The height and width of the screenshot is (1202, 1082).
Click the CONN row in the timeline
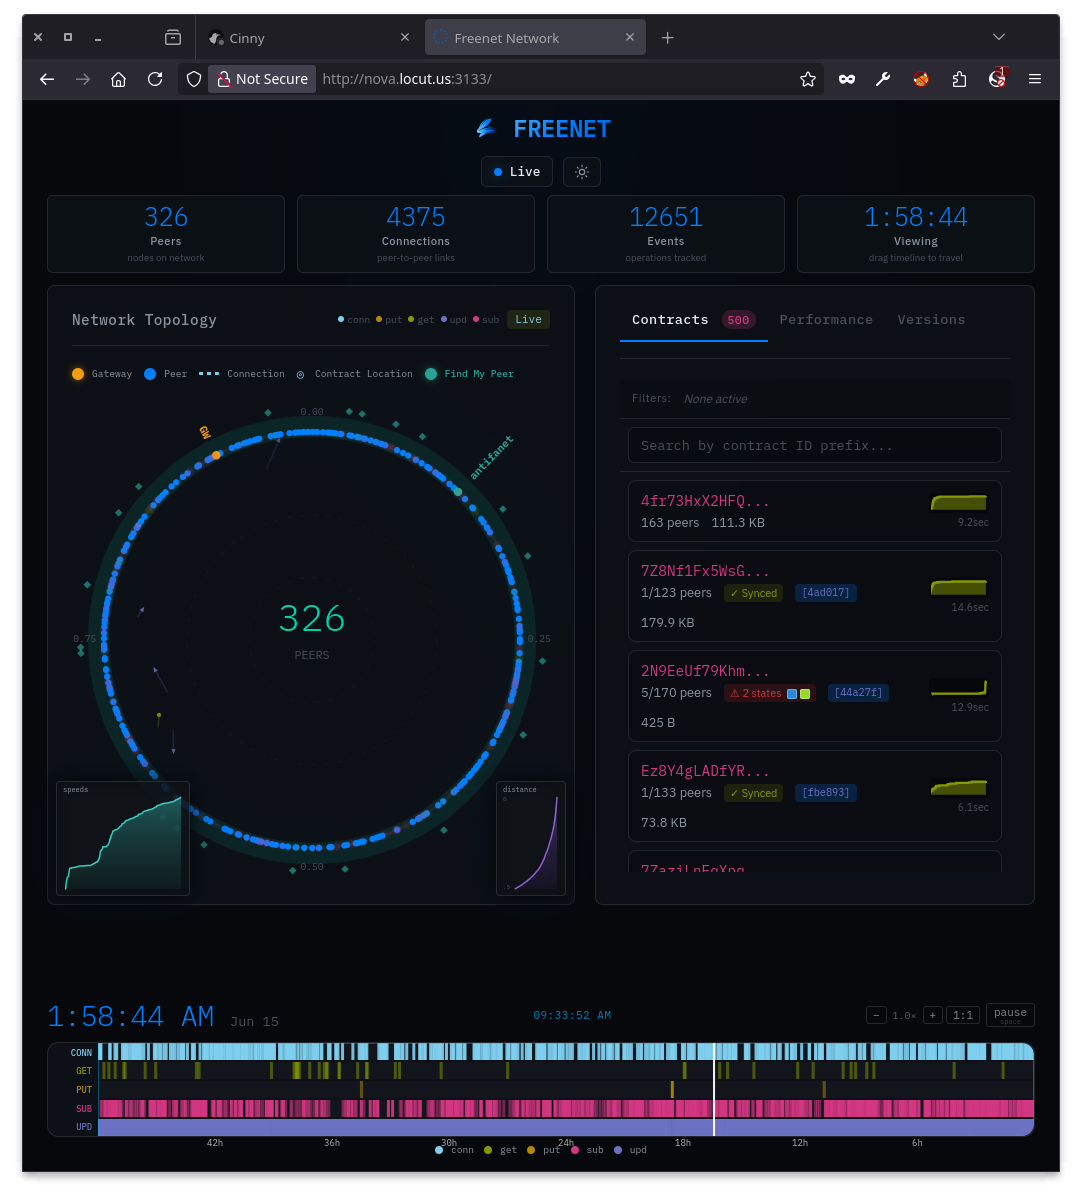click(566, 1052)
